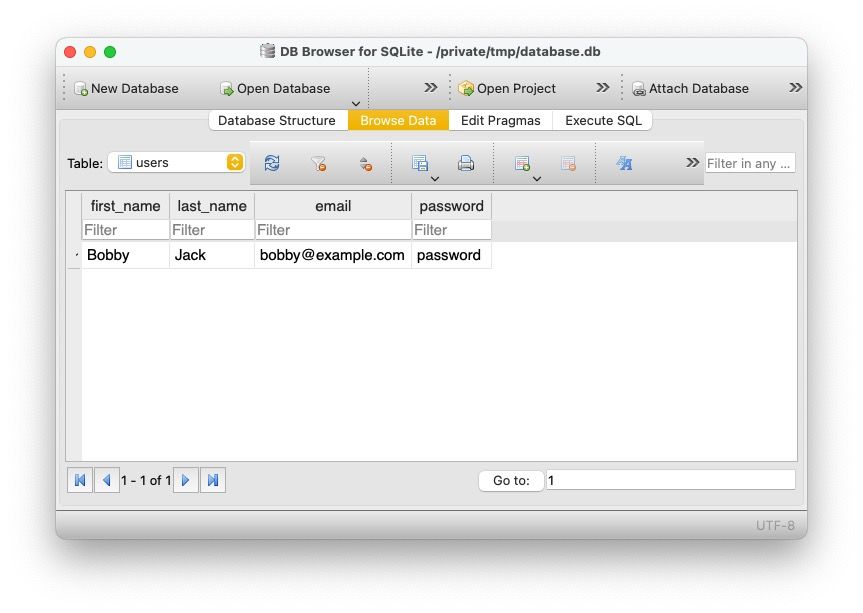Insert a new record into users
Viewport: 863px width, 613px height.
click(x=521, y=160)
